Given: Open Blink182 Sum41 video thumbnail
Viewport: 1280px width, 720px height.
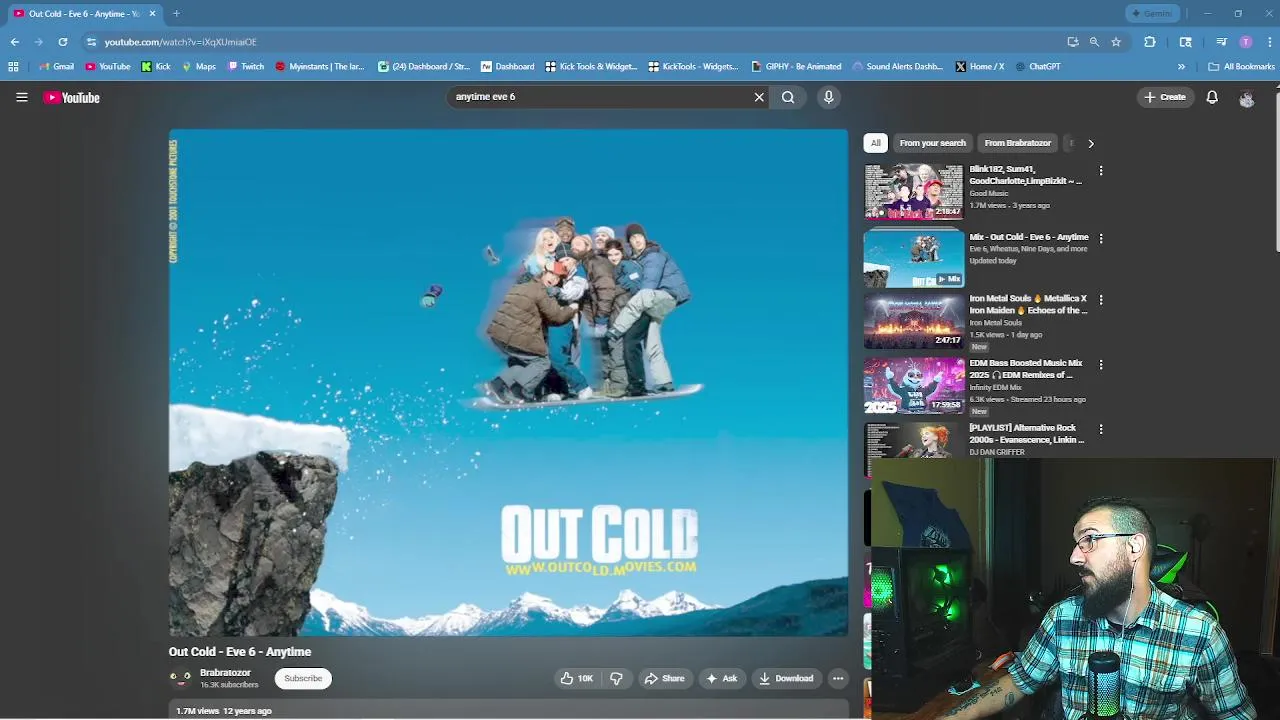Looking at the screenshot, I should pyautogui.click(x=913, y=191).
